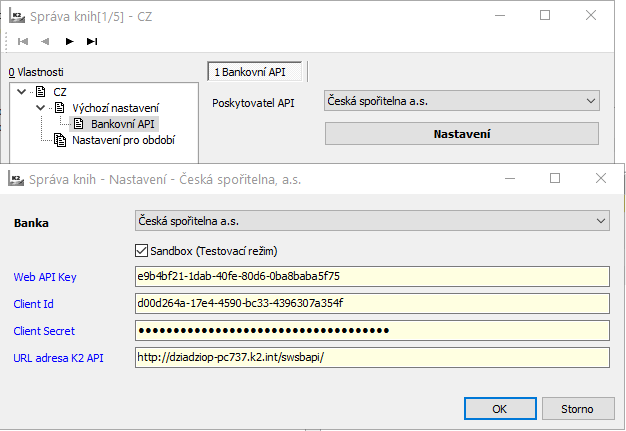Screen dimensions: 626x431
Task: Click the Nastavení button
Action: coord(462,134)
